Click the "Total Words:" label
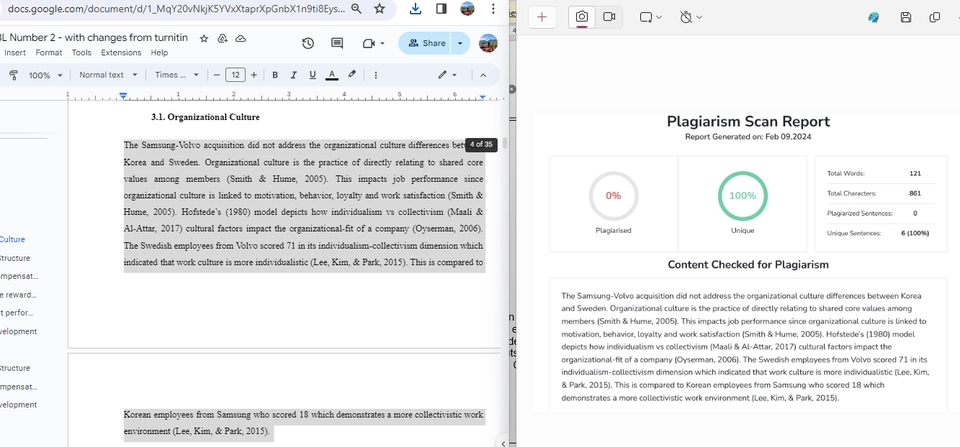This screenshot has height=447, width=960. tap(846, 174)
